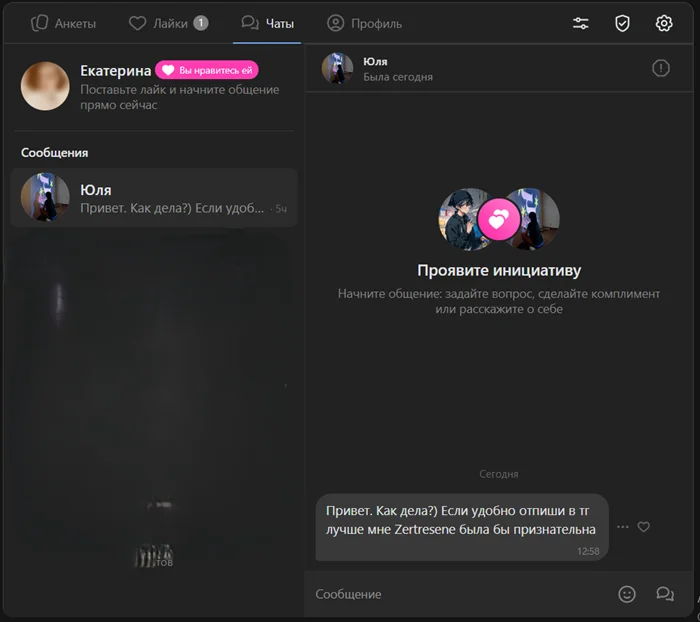Click the quick replies bubbles icon
The image size is (700, 622).
pos(665,594)
